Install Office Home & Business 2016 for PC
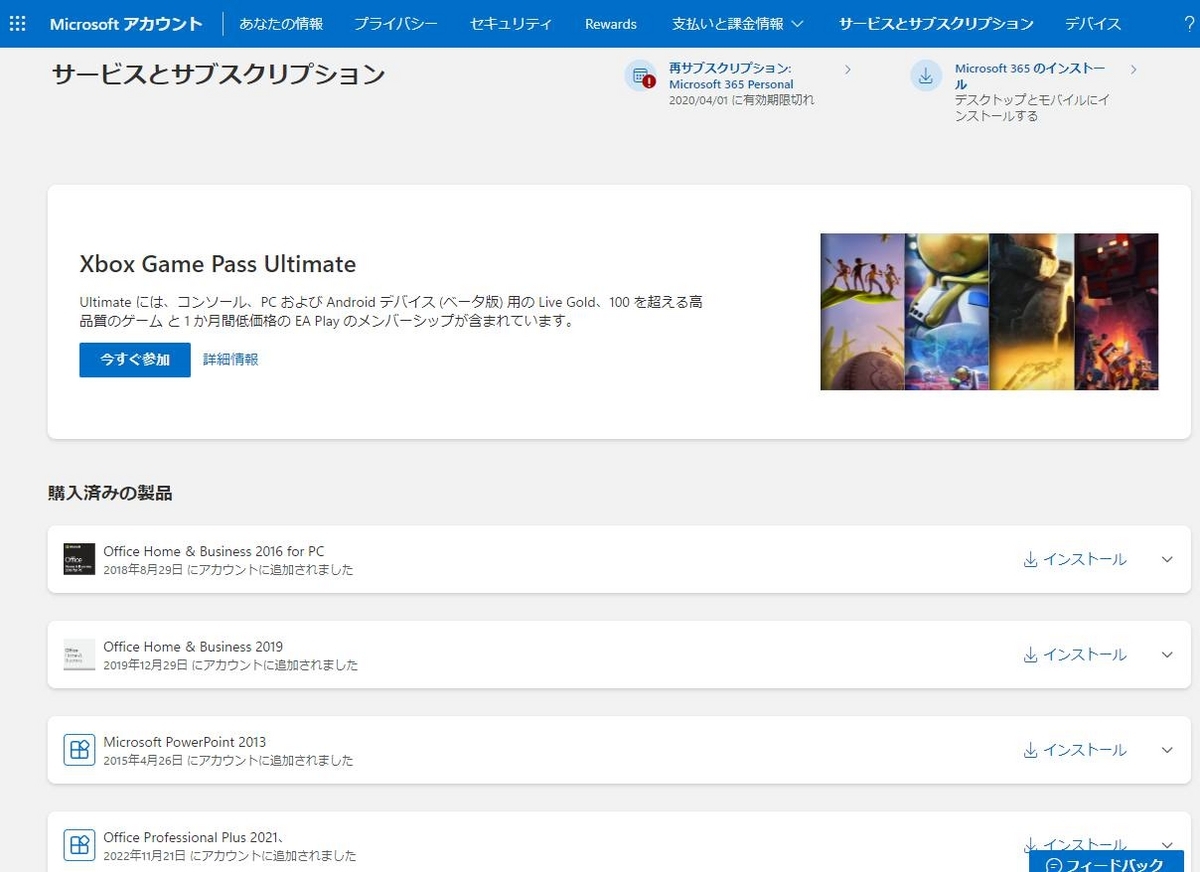This screenshot has width=1200, height=872. 1075,559
